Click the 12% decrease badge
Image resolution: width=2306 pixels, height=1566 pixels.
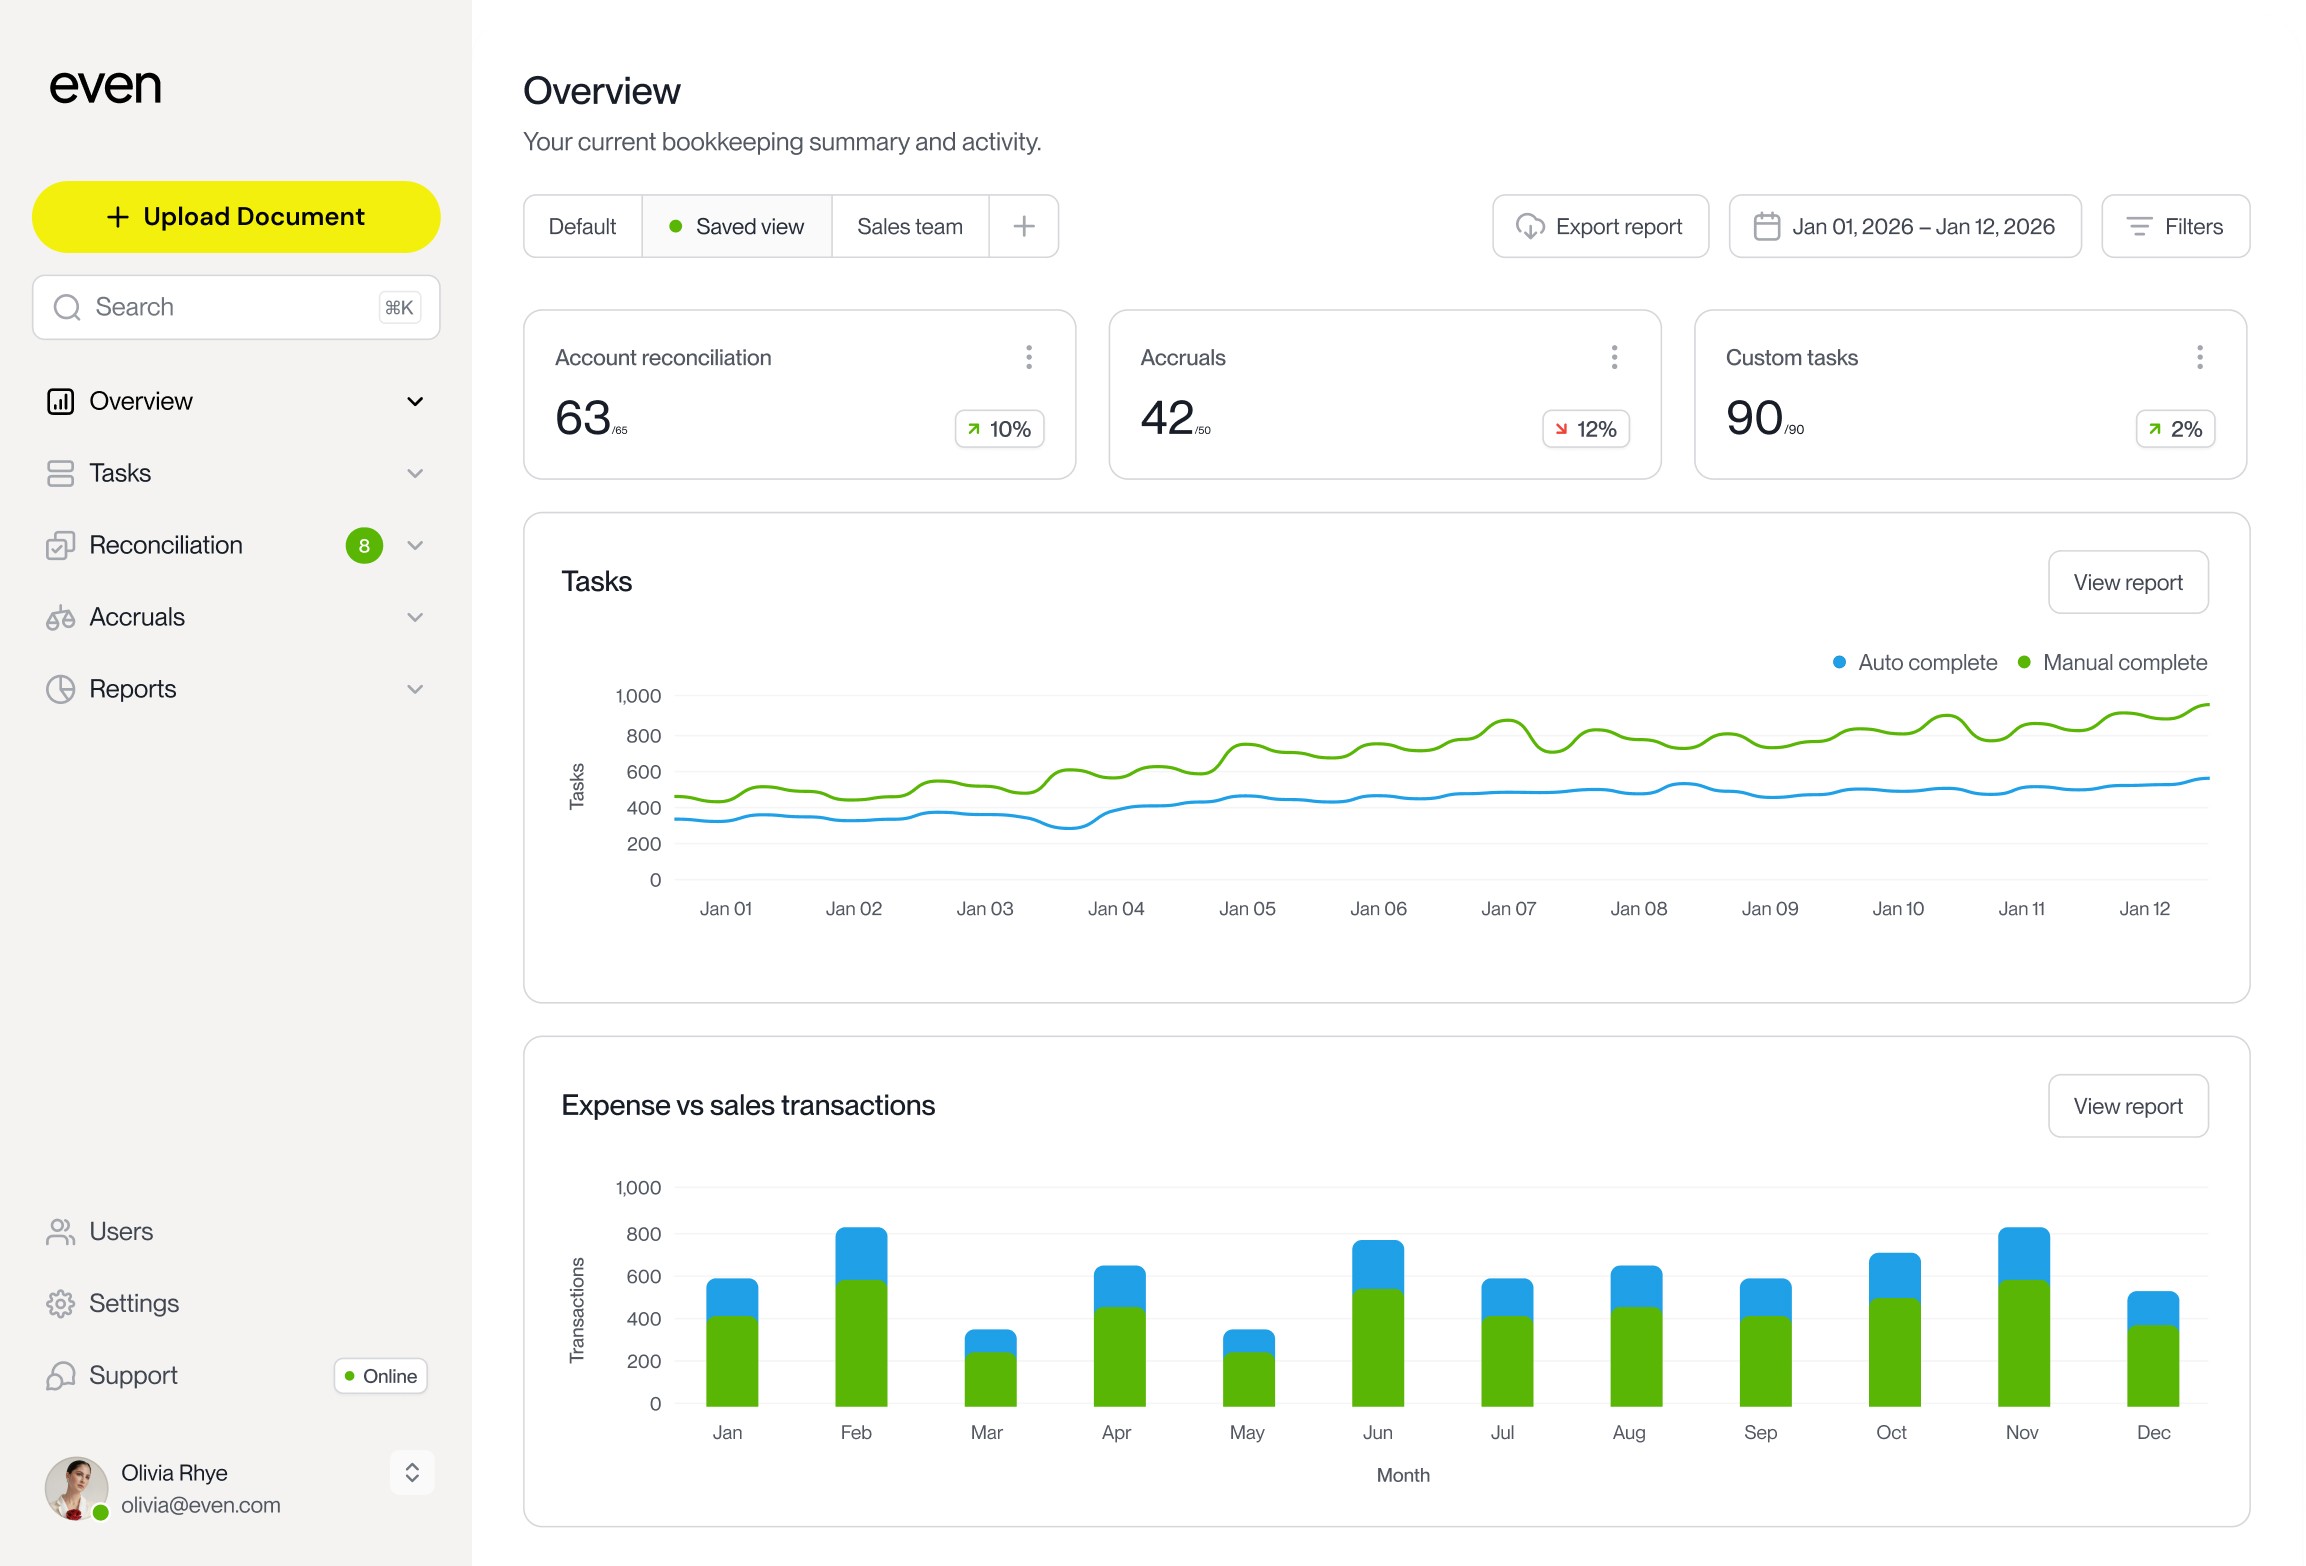1586,429
